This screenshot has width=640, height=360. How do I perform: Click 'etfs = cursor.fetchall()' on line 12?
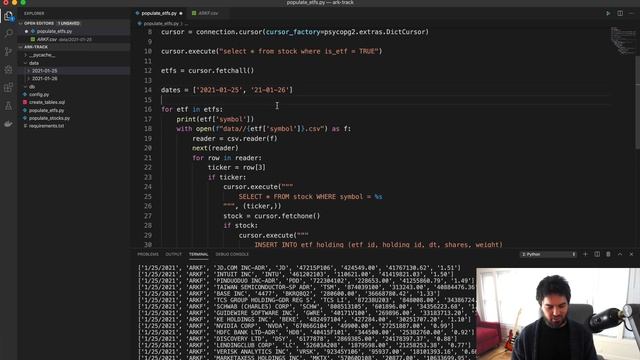pyautogui.click(x=207, y=71)
